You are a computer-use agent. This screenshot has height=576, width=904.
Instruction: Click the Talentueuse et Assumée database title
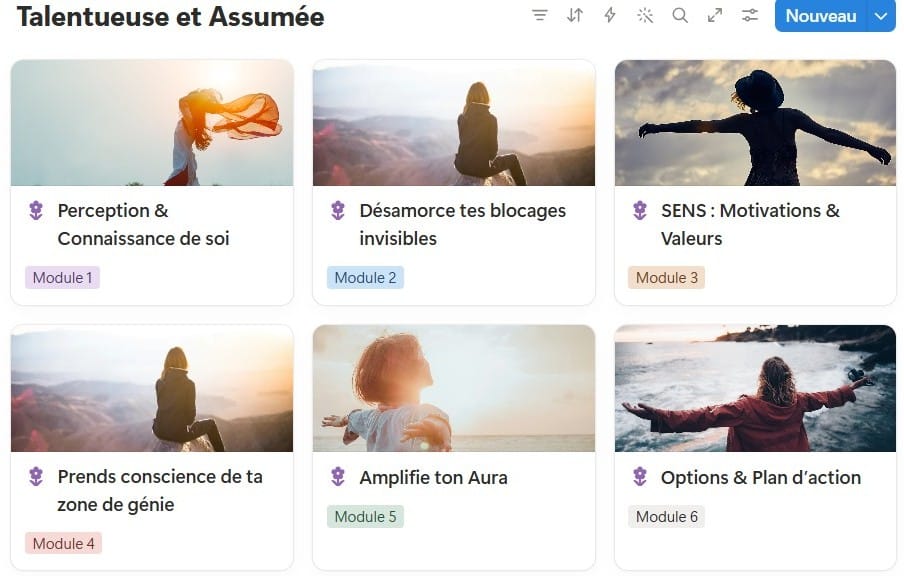170,16
